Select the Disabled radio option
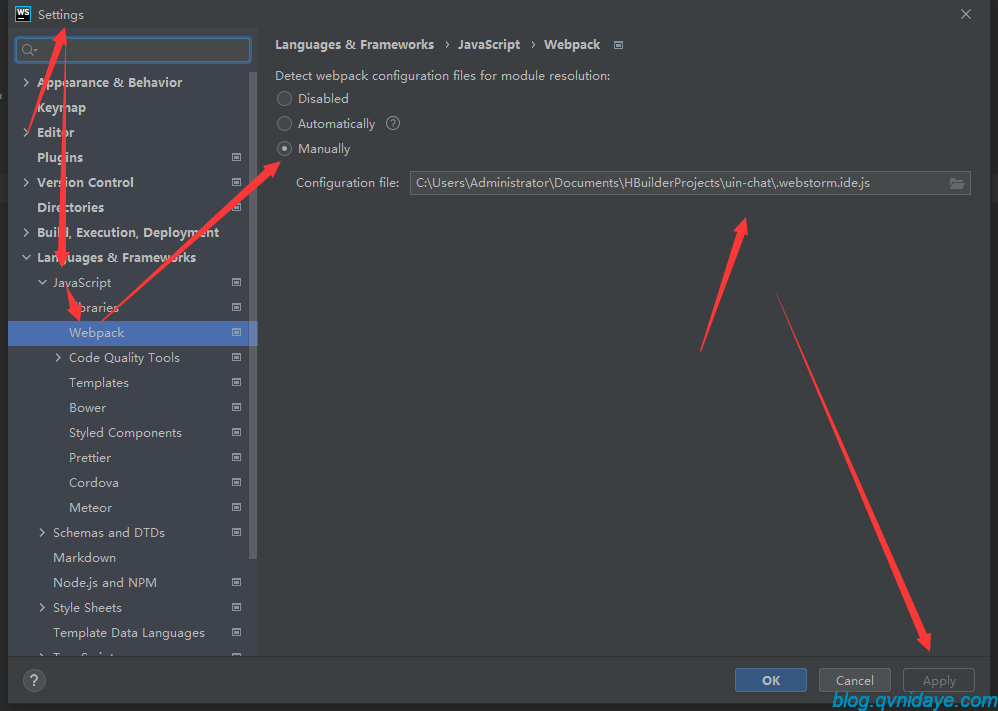The height and width of the screenshot is (711, 998). tap(284, 99)
